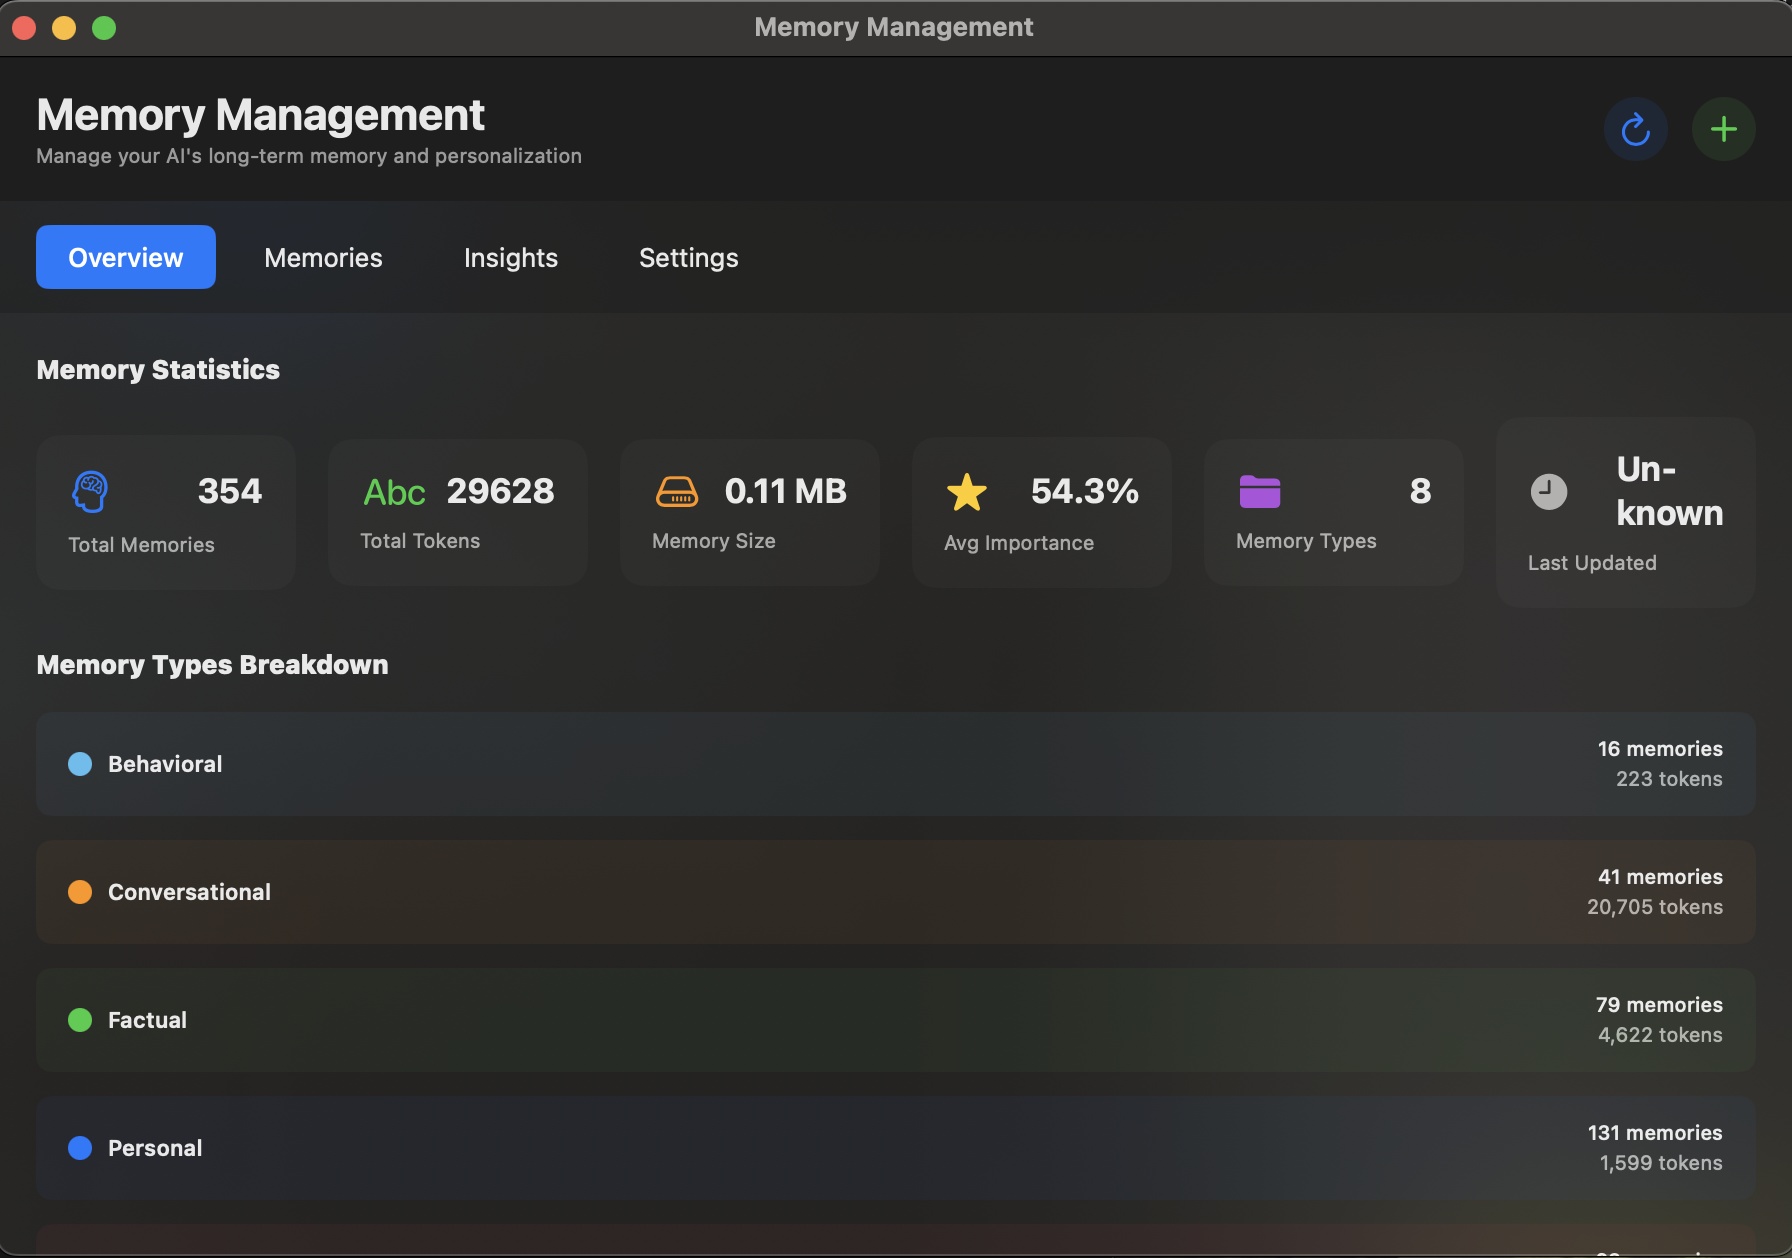This screenshot has height=1258, width=1792.
Task: Click the Memory Types label
Action: [1306, 541]
